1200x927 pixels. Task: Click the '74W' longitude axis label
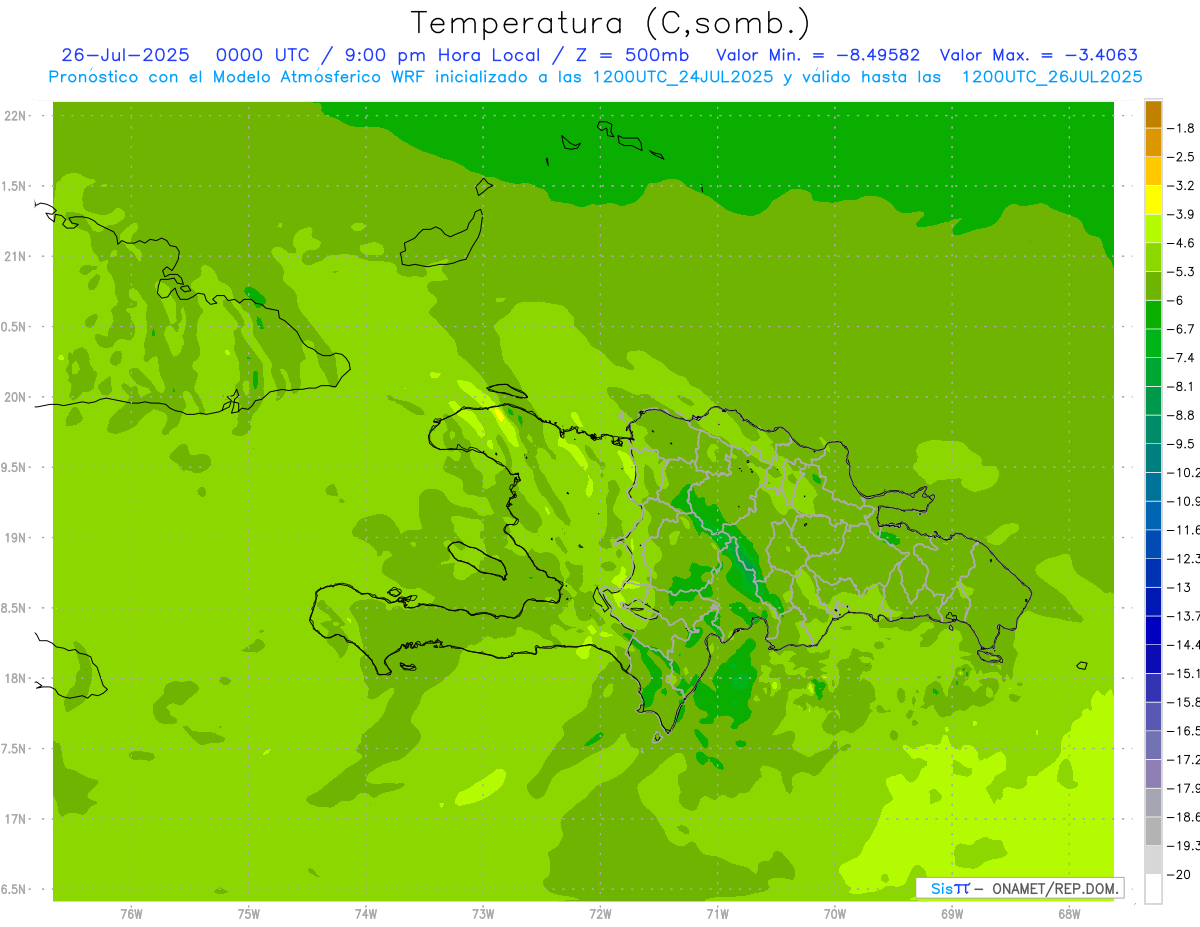(366, 914)
